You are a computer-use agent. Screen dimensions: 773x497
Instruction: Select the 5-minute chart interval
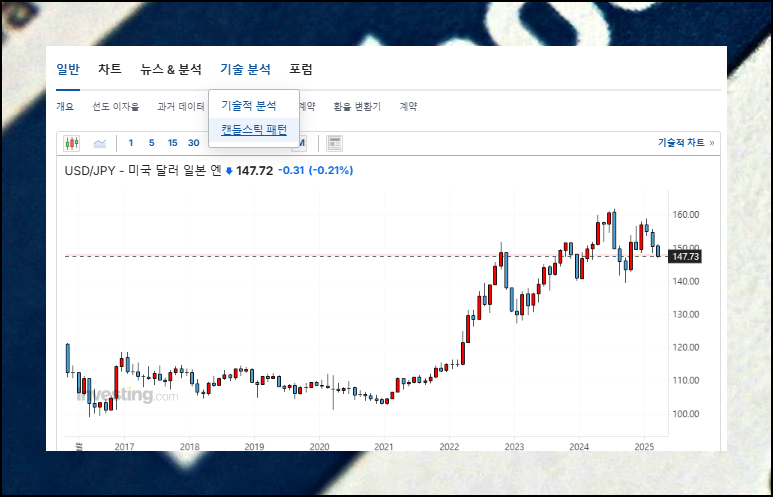point(151,143)
